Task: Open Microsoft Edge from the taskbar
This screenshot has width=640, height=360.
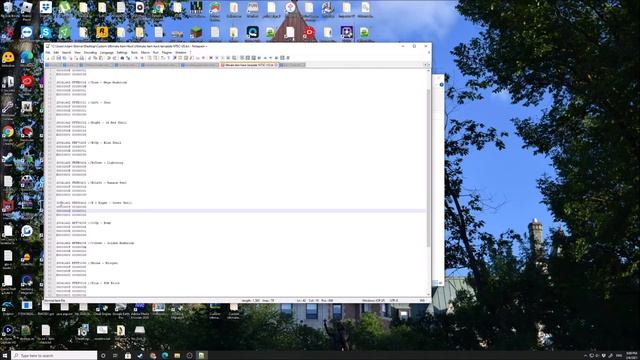Action: (165, 356)
